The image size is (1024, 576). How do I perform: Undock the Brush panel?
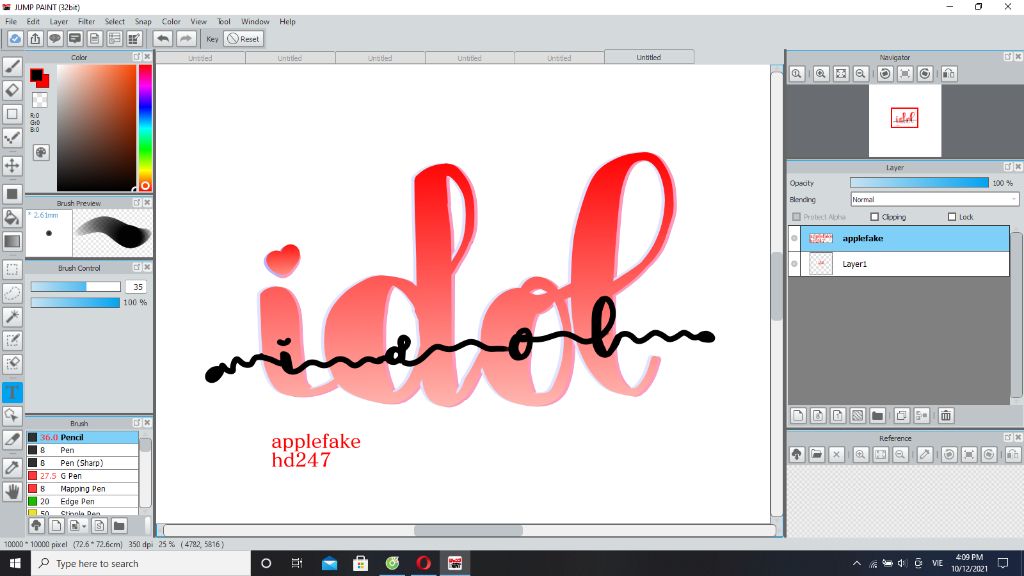point(137,423)
